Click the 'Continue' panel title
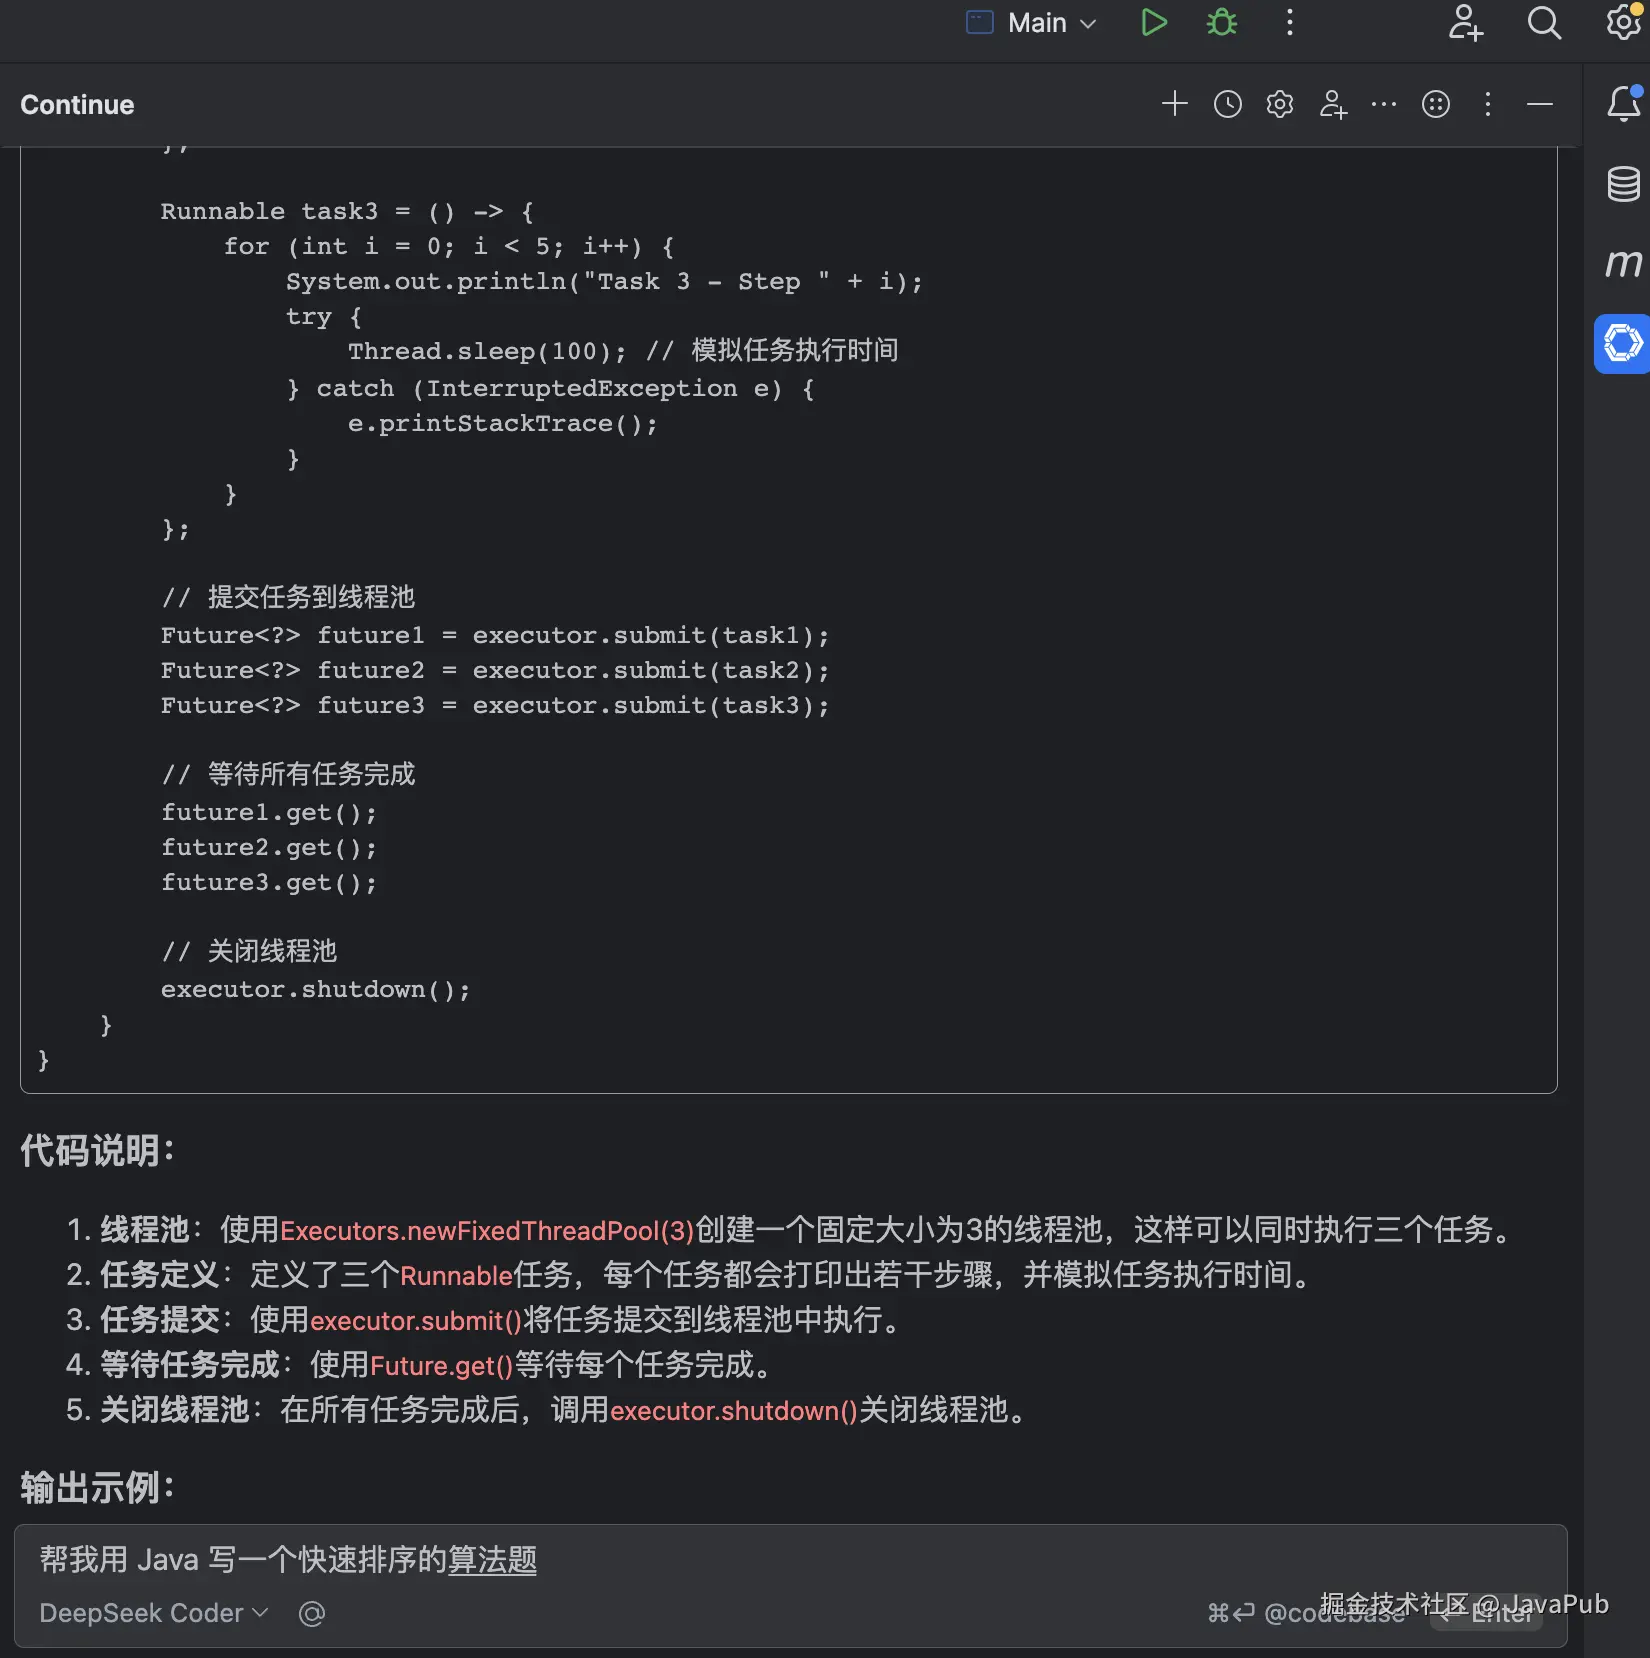This screenshot has width=1650, height=1658. (77, 104)
